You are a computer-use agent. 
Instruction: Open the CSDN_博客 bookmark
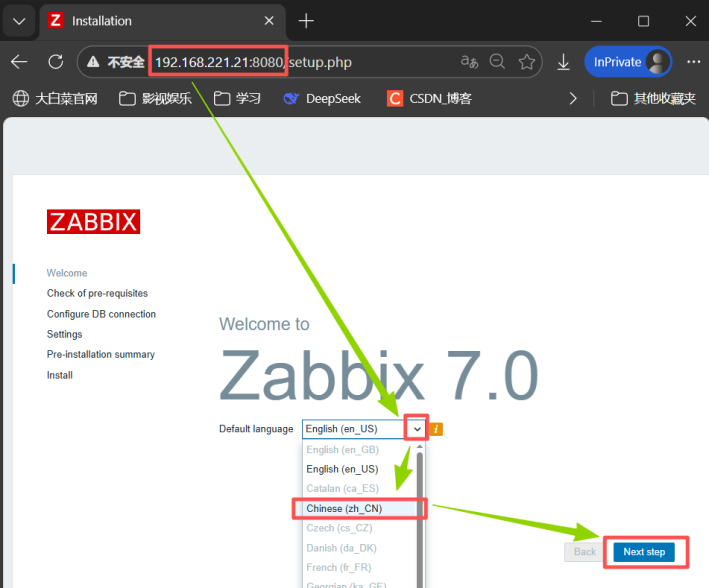click(429, 98)
